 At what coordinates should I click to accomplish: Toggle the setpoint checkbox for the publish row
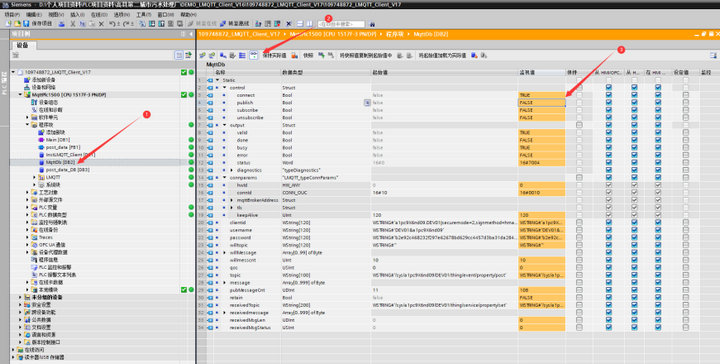(686, 103)
